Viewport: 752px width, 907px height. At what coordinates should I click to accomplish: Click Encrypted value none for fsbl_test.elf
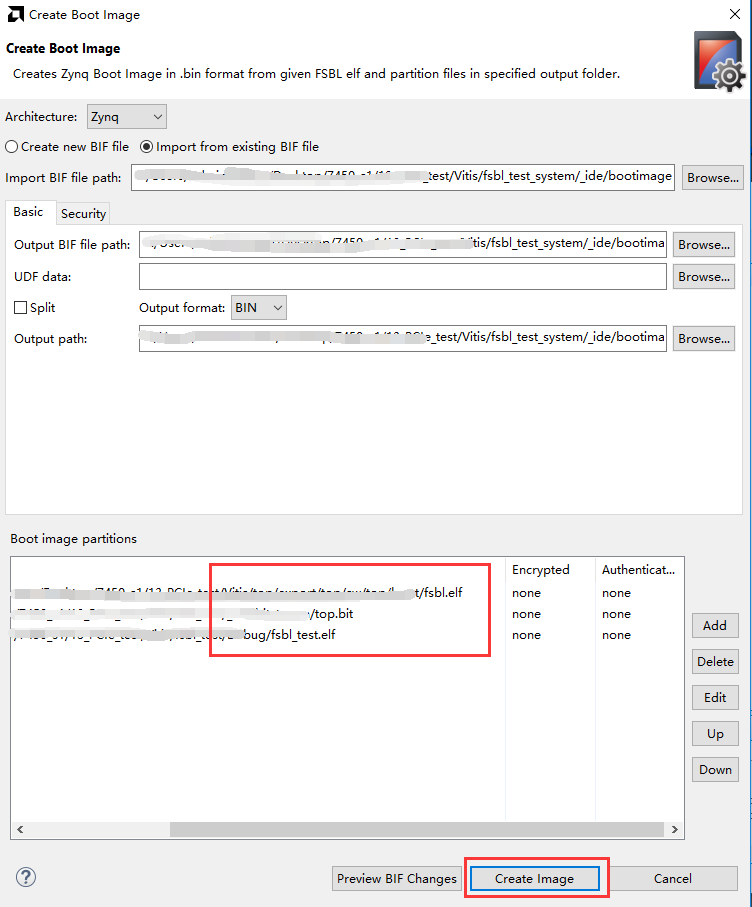point(526,635)
